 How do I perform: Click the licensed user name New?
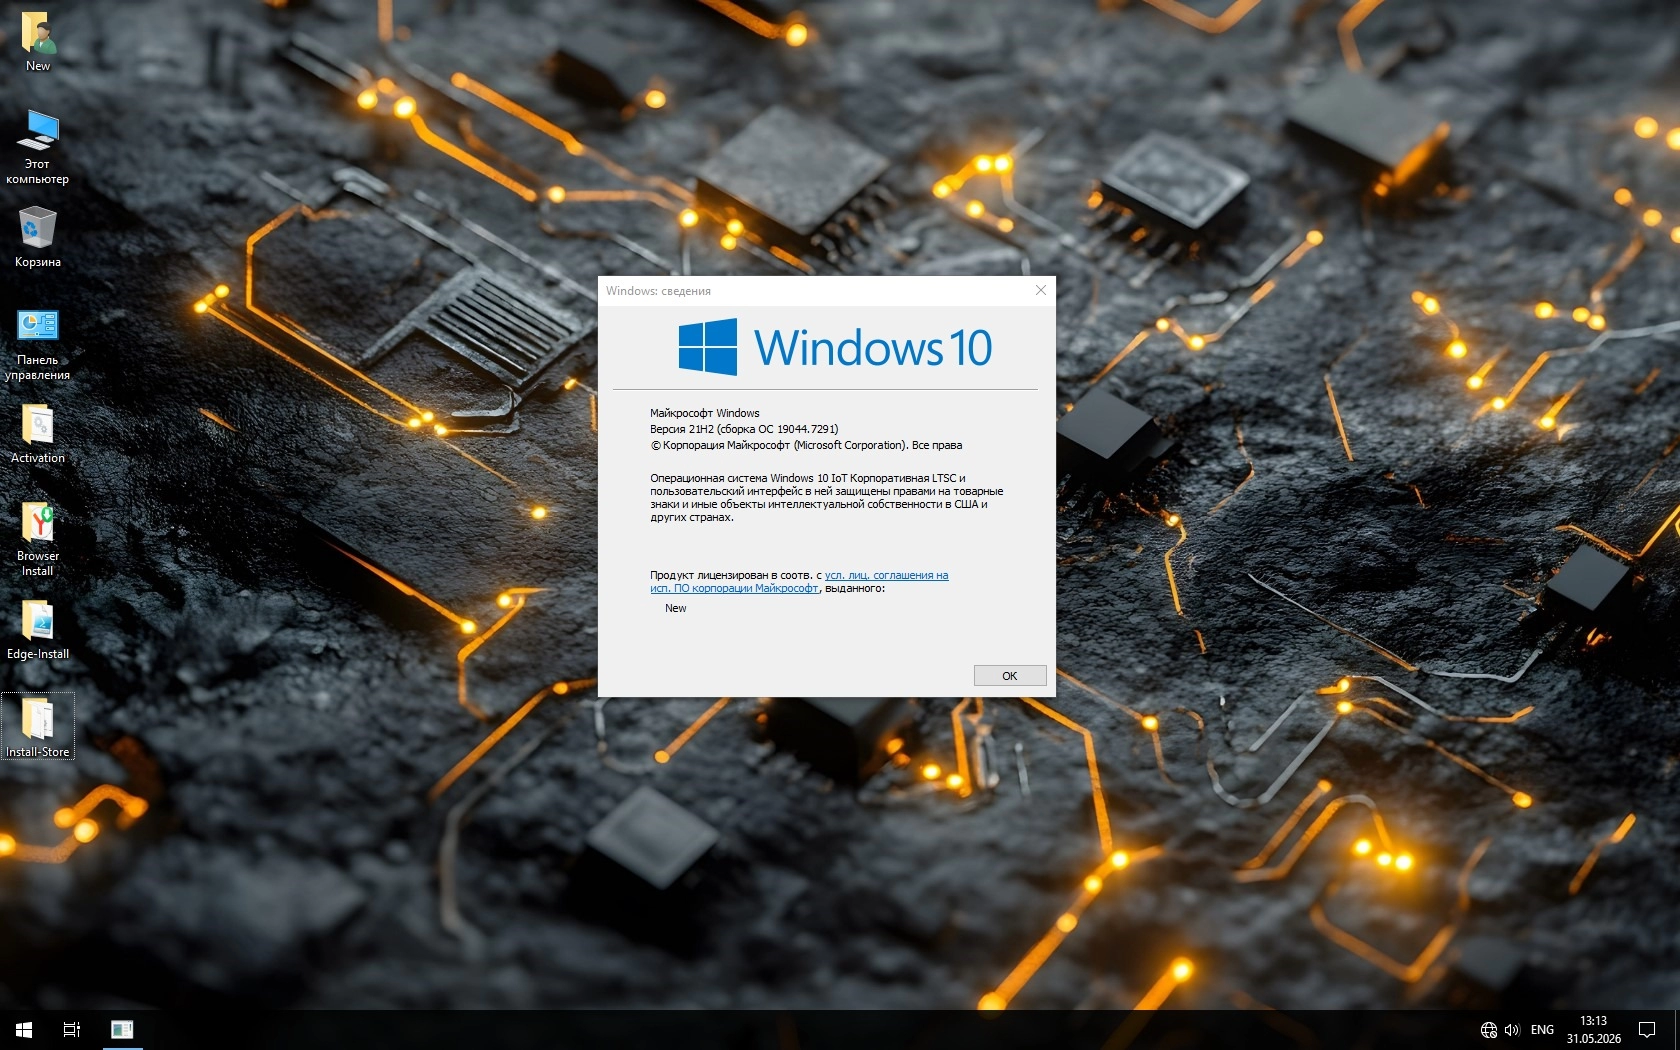pyautogui.click(x=676, y=608)
